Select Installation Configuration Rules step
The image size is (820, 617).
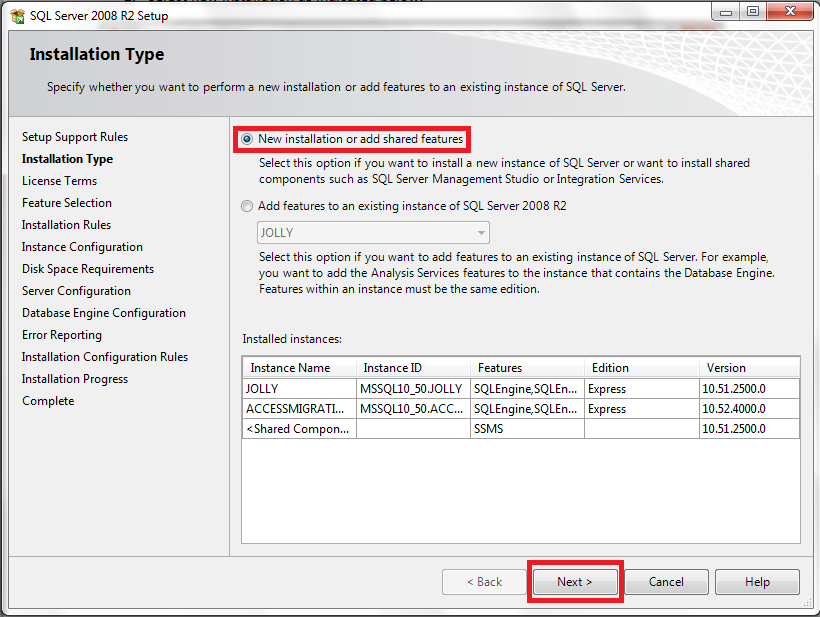pos(105,357)
